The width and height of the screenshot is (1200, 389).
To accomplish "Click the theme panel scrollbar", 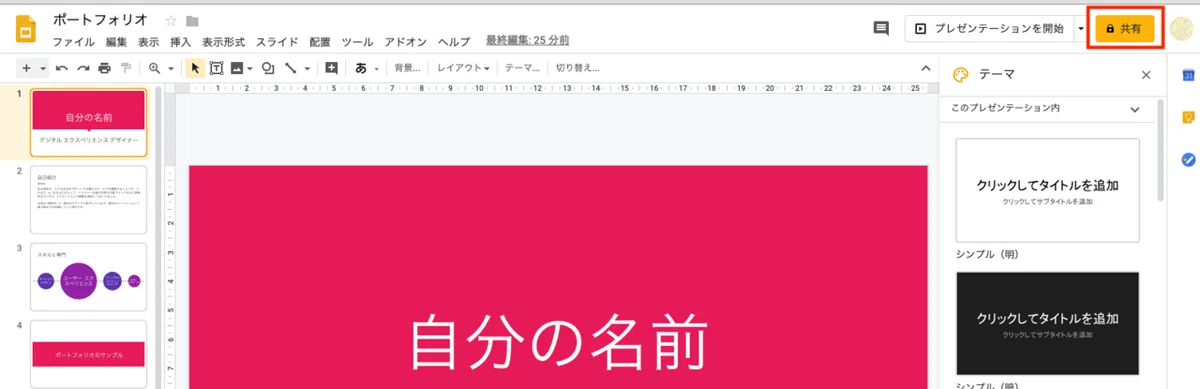I will point(1160,150).
